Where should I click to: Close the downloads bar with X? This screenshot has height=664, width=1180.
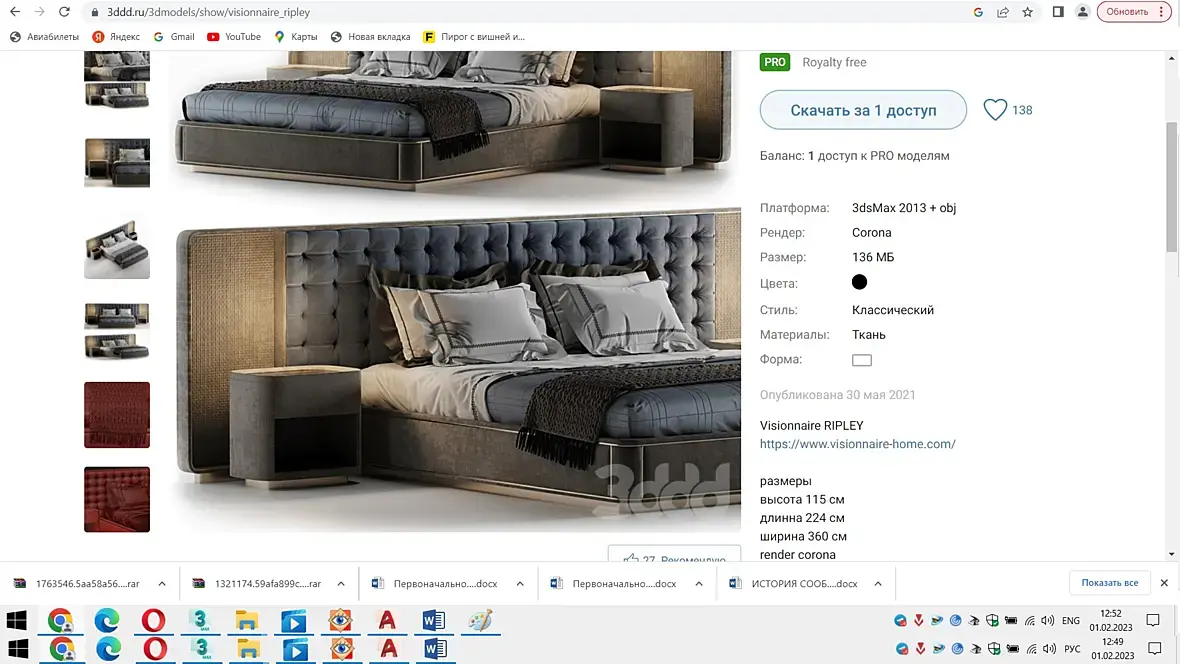tap(1164, 583)
